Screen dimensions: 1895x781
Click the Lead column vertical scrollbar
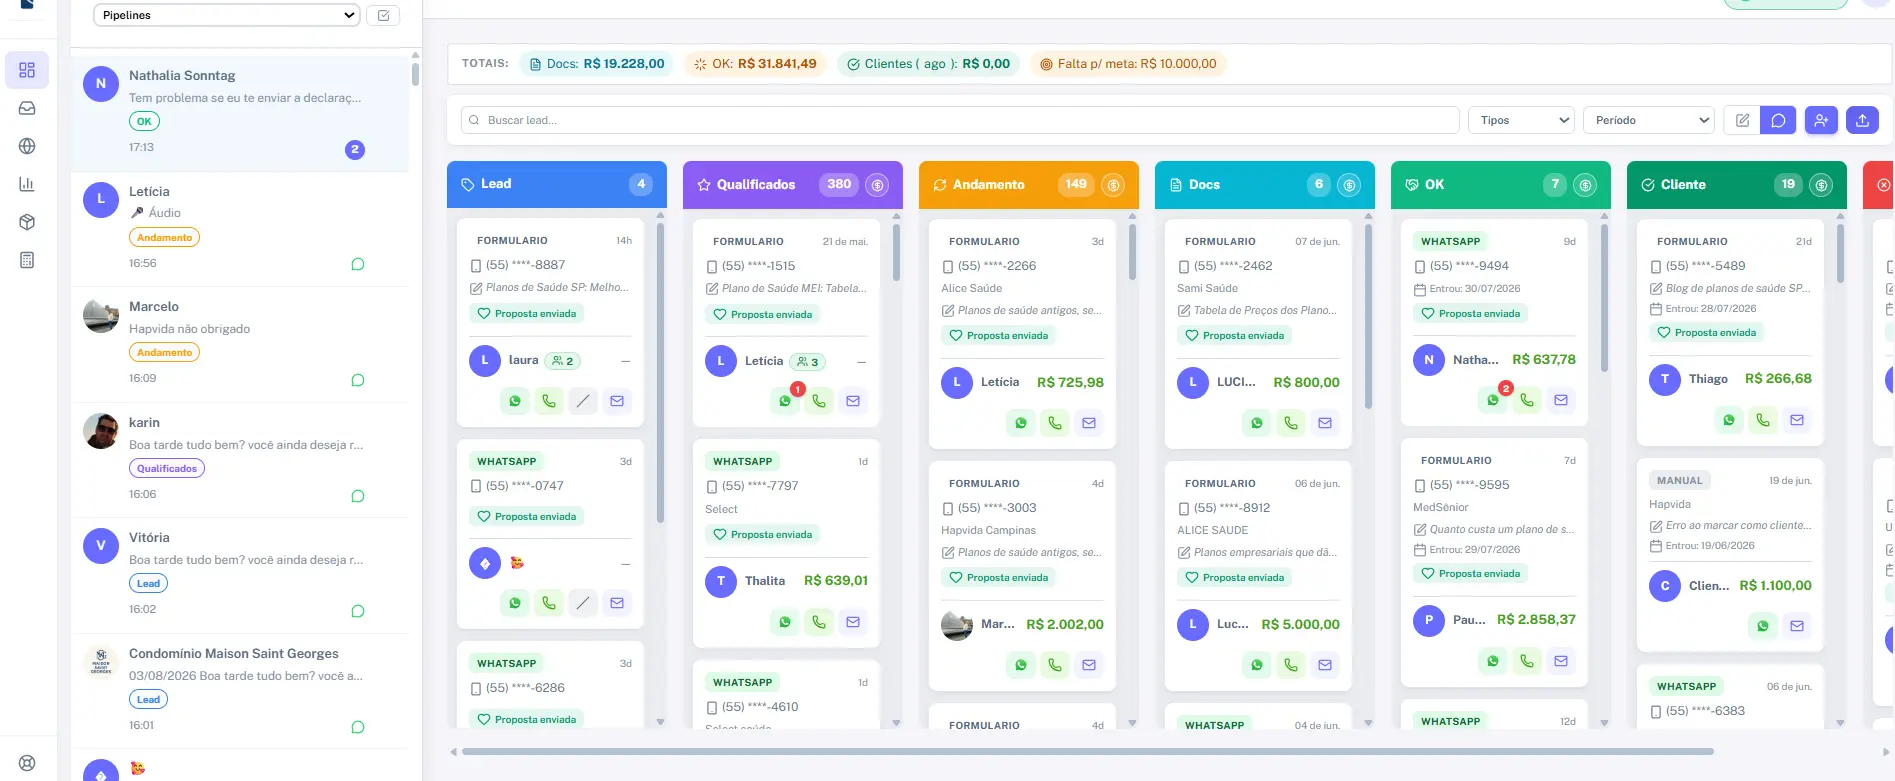point(660,372)
